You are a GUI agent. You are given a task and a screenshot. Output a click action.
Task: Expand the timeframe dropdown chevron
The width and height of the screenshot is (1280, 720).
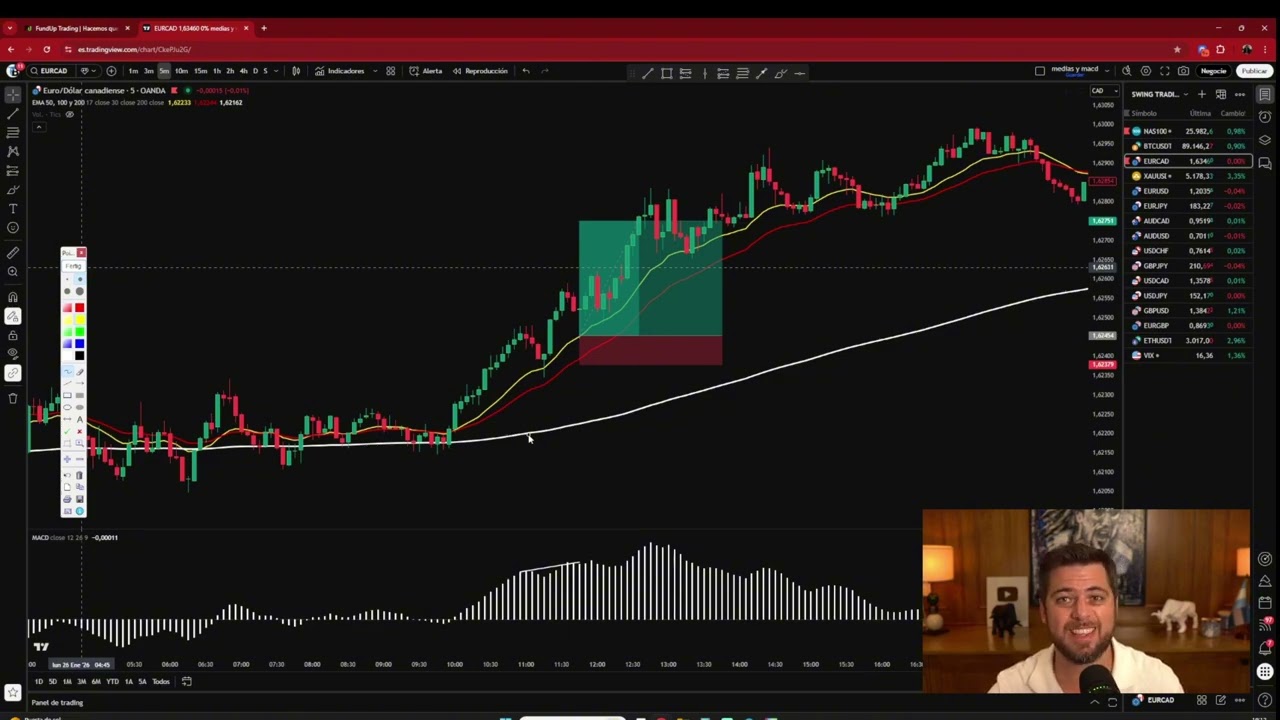(x=276, y=71)
